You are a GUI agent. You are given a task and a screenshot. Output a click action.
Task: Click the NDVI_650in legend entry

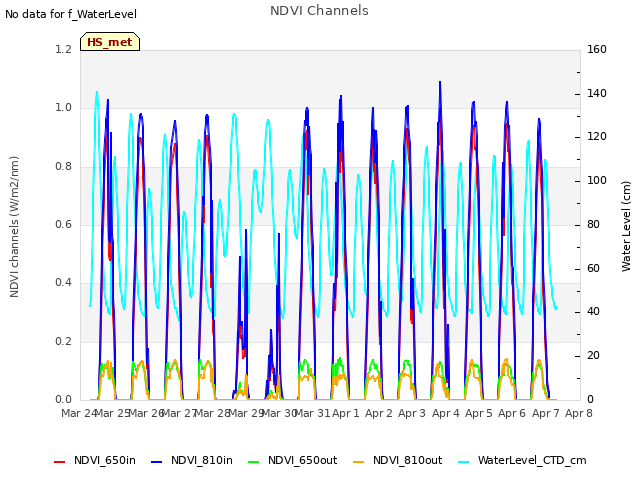[95, 460]
